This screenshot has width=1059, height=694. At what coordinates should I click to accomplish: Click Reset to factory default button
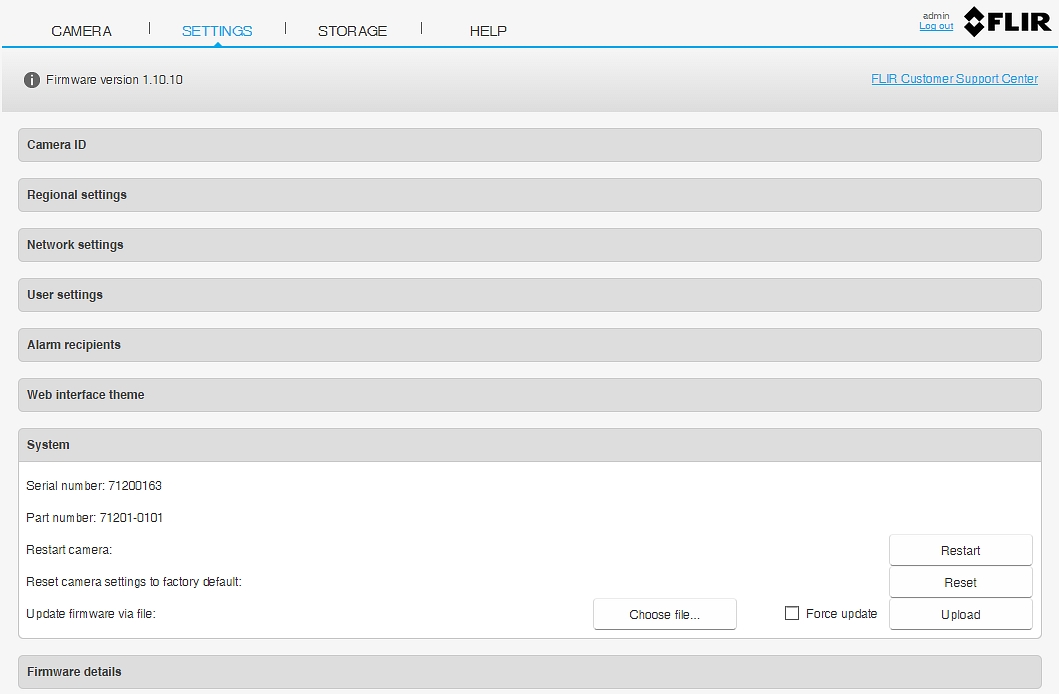pos(960,583)
